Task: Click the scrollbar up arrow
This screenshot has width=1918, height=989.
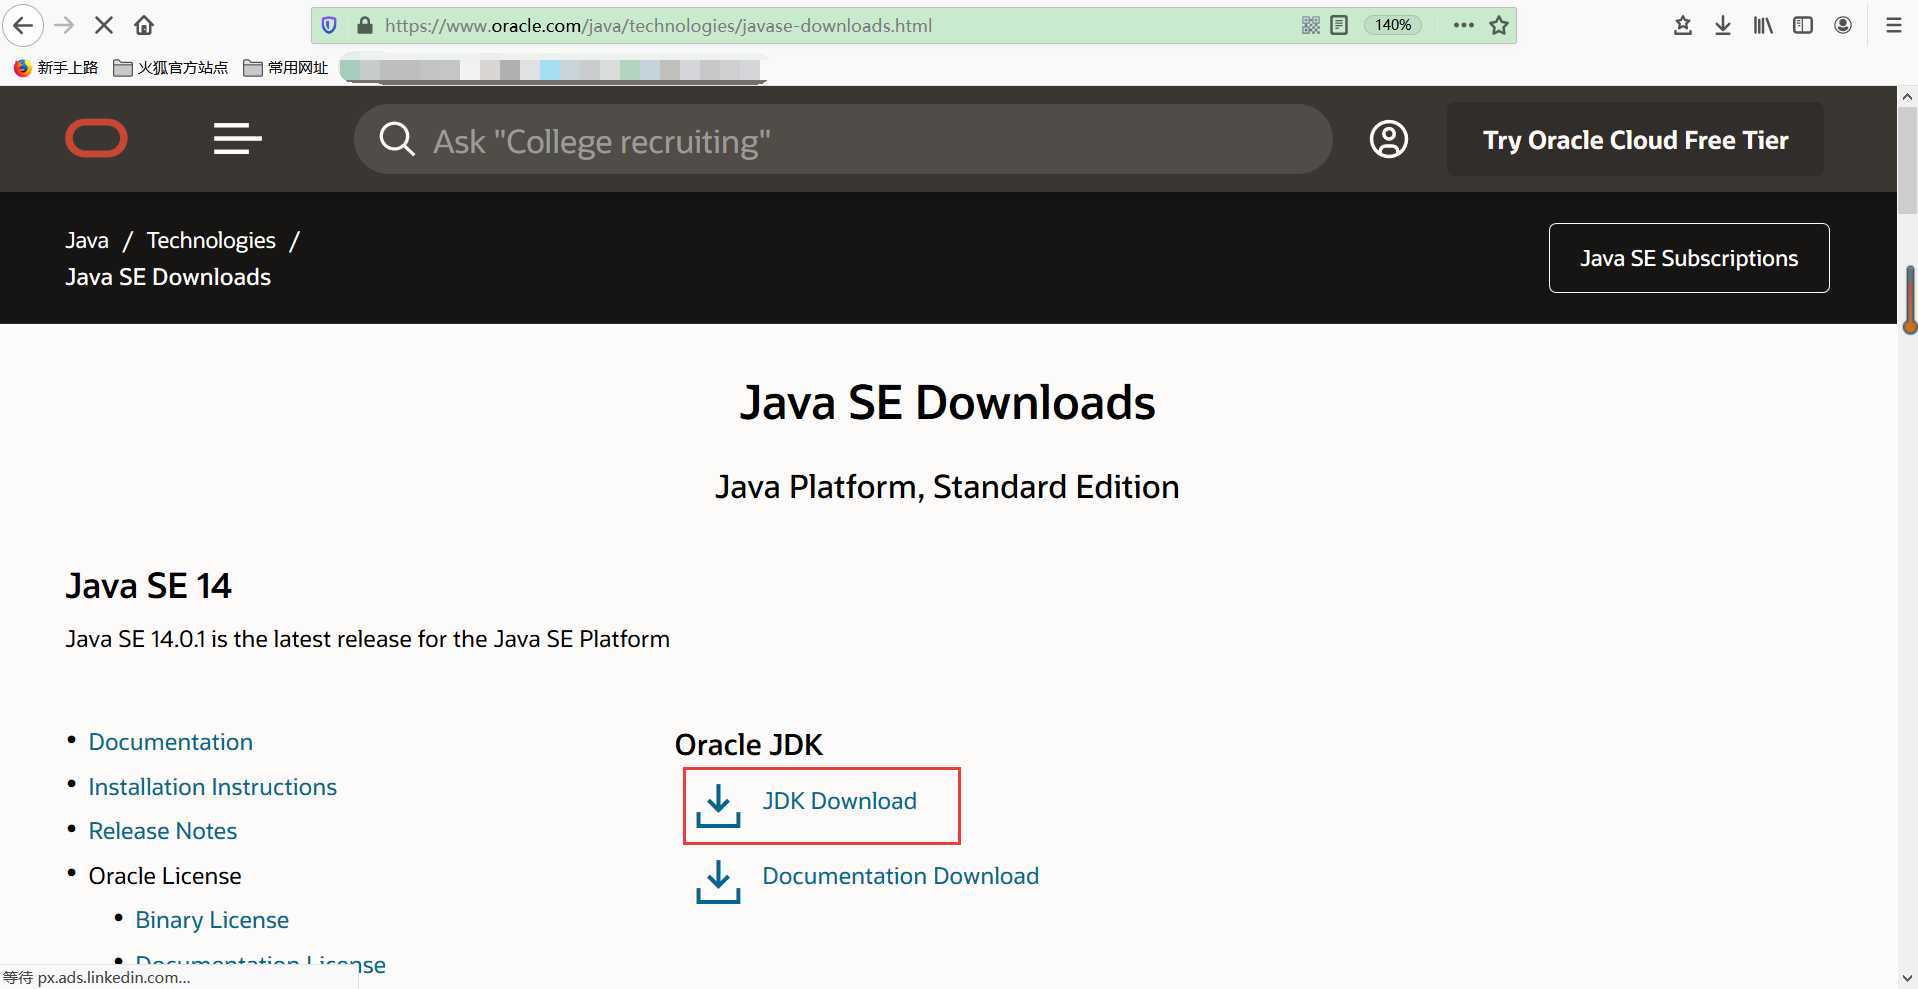Action: [1907, 97]
